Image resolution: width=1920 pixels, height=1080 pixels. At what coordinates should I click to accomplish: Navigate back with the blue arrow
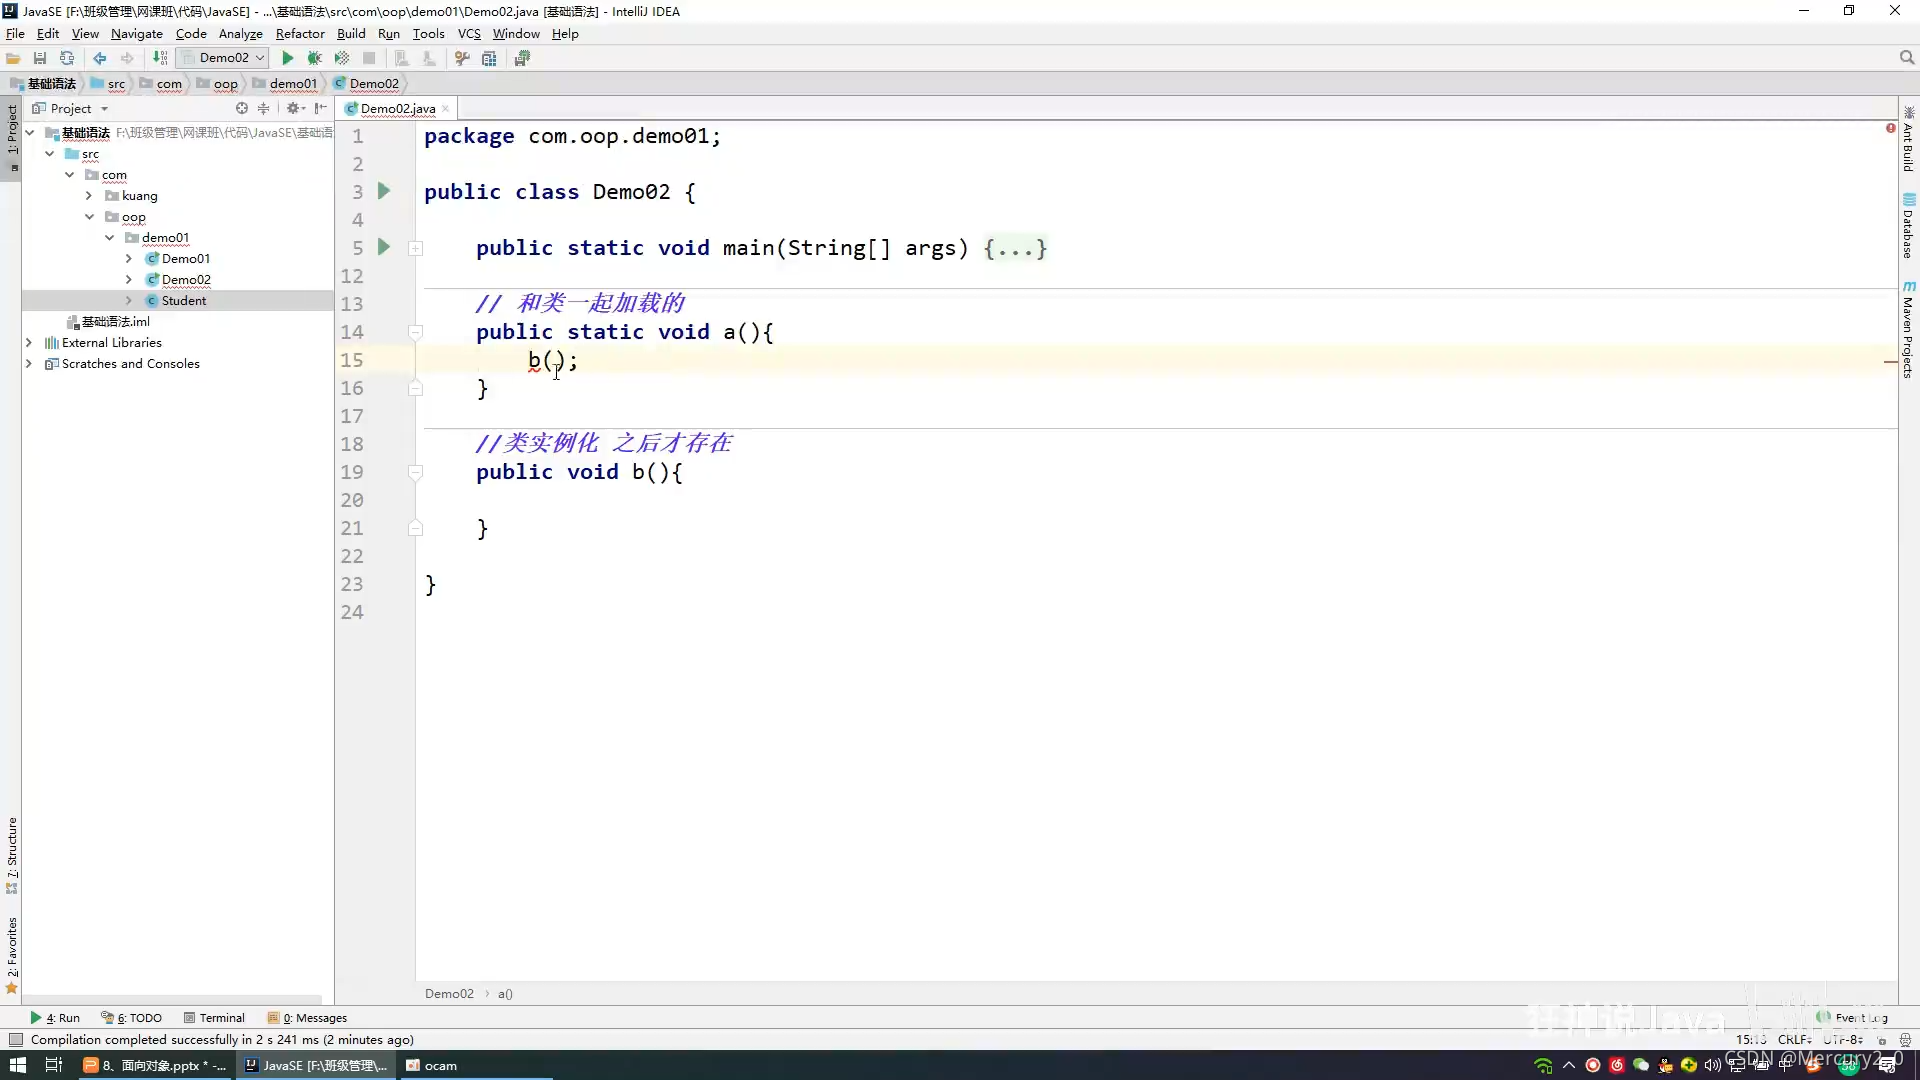tap(100, 58)
